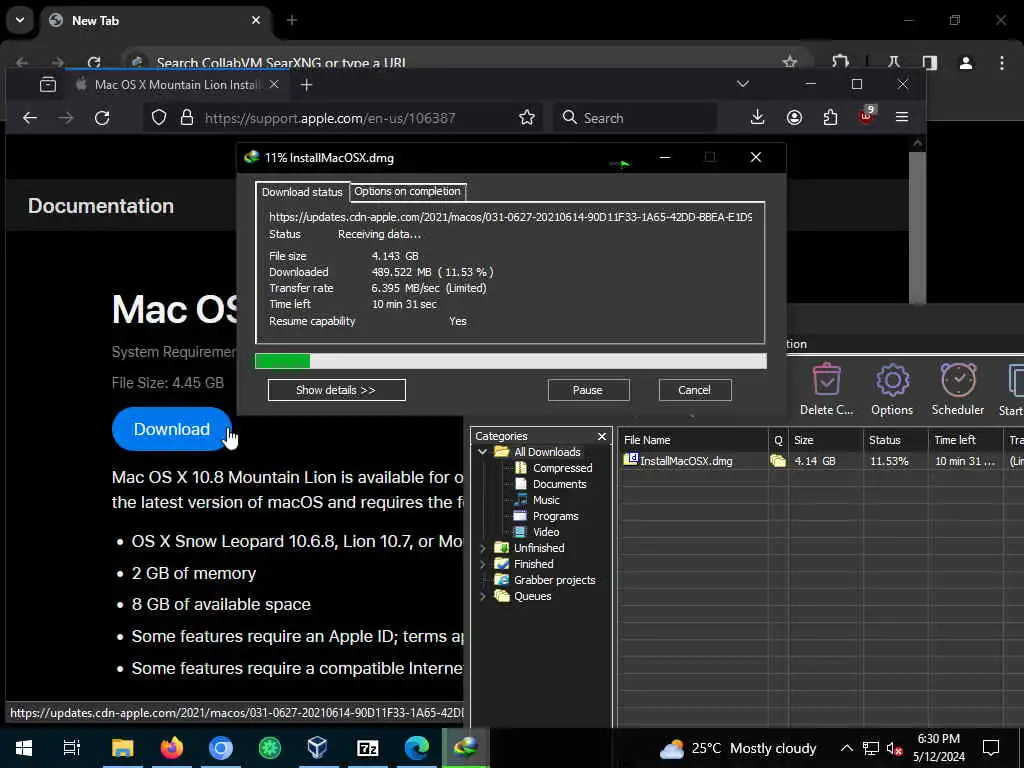
Task: Click the Firefox Search box
Action: tap(635, 118)
